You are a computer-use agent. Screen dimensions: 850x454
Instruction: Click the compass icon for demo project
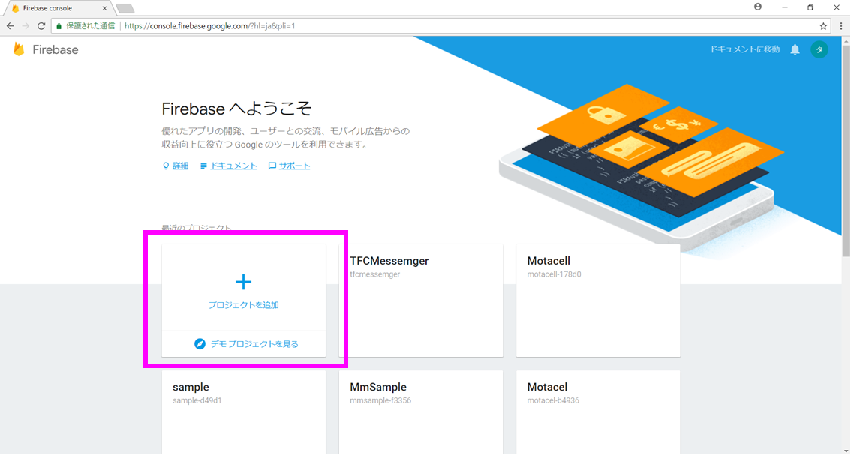click(199, 344)
